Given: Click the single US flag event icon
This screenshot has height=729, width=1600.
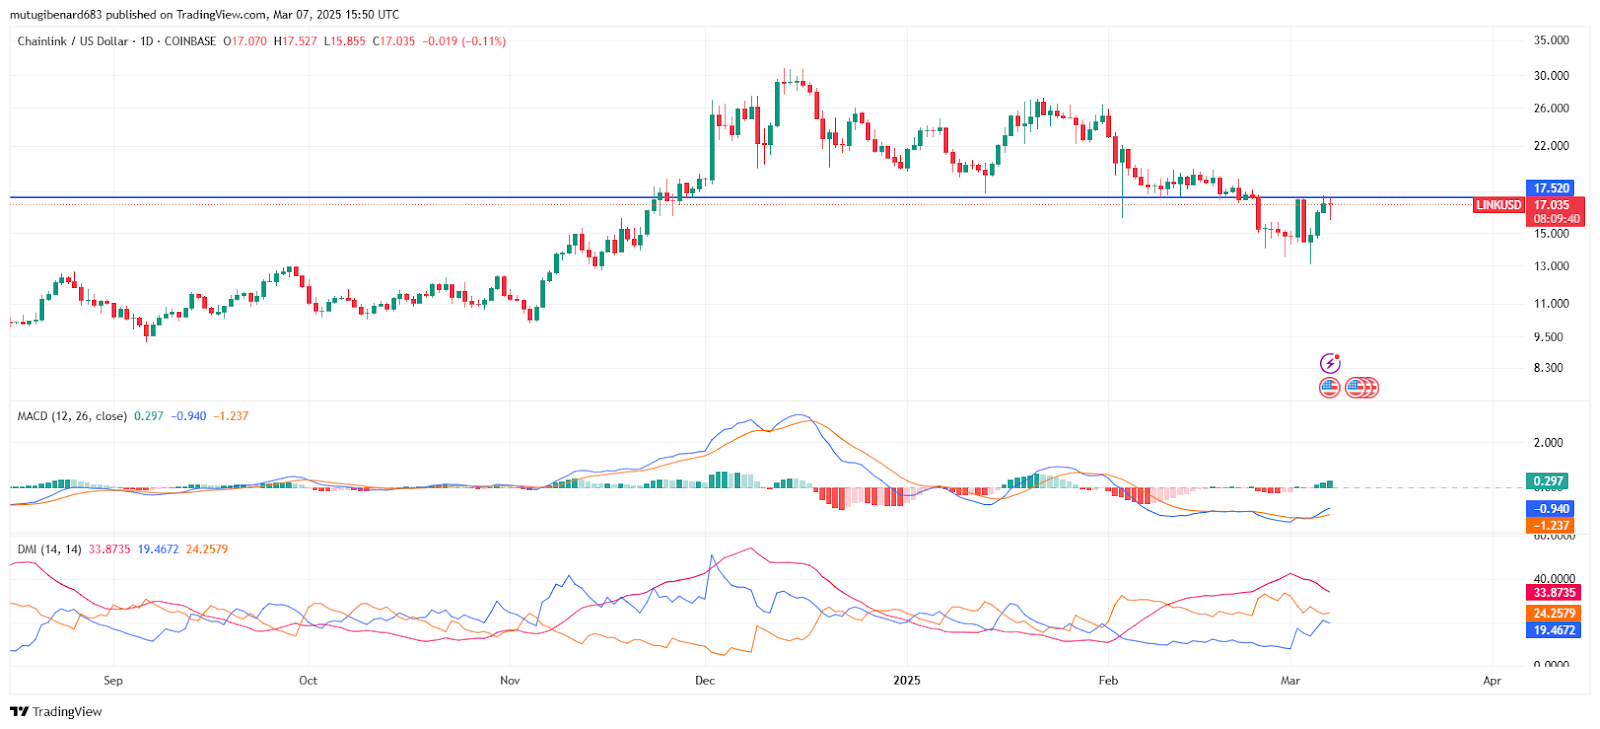Looking at the screenshot, I should click(1329, 387).
